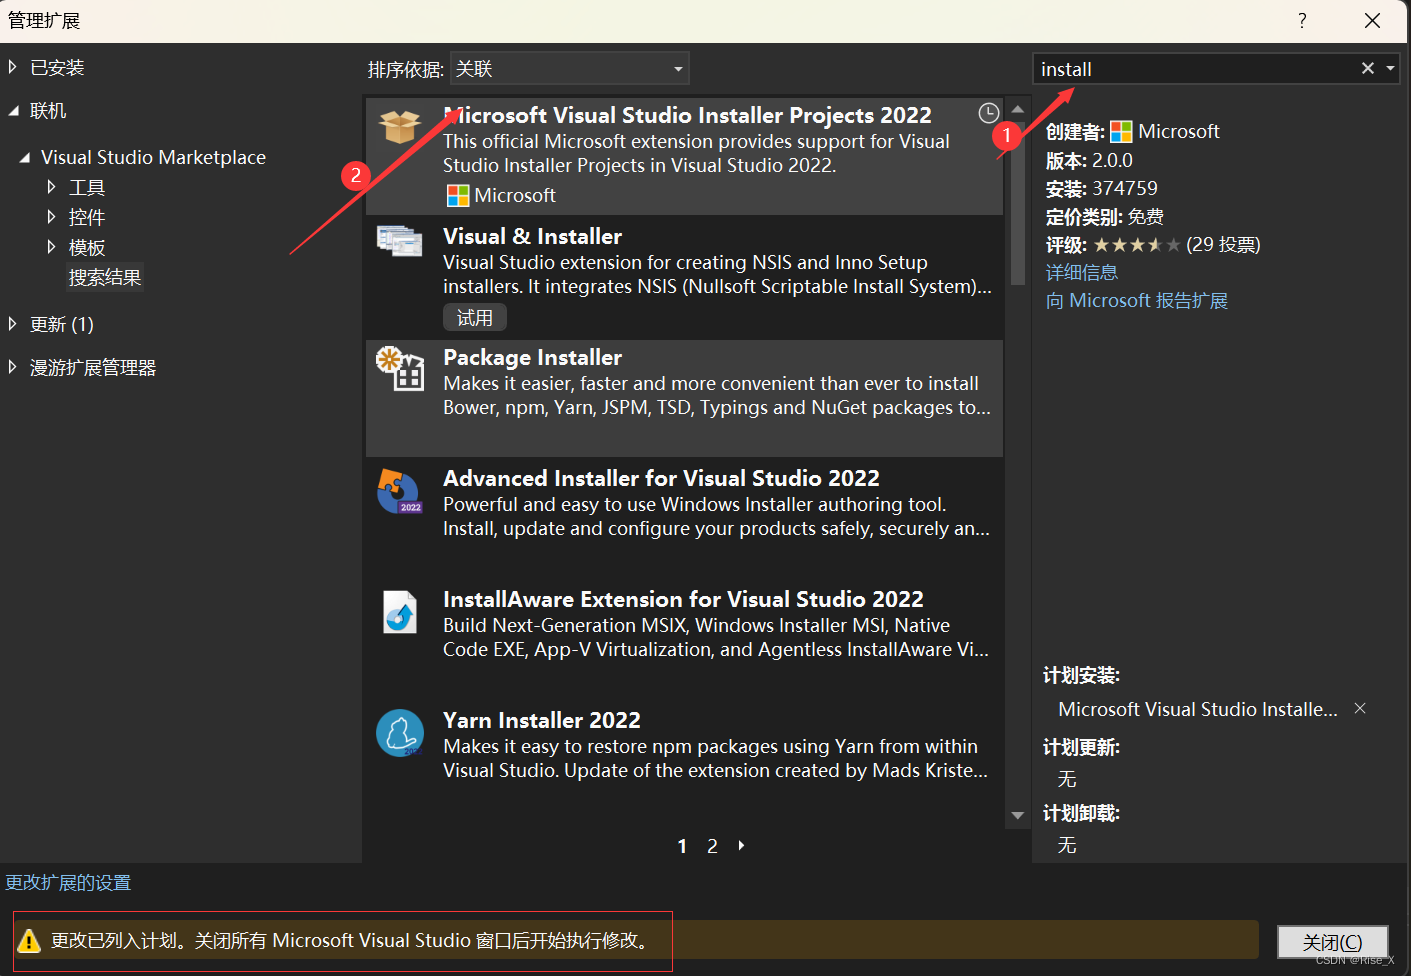The width and height of the screenshot is (1411, 976).
Task: Expand the 工具 node under Visual Studio Marketplace
Action: pos(51,186)
